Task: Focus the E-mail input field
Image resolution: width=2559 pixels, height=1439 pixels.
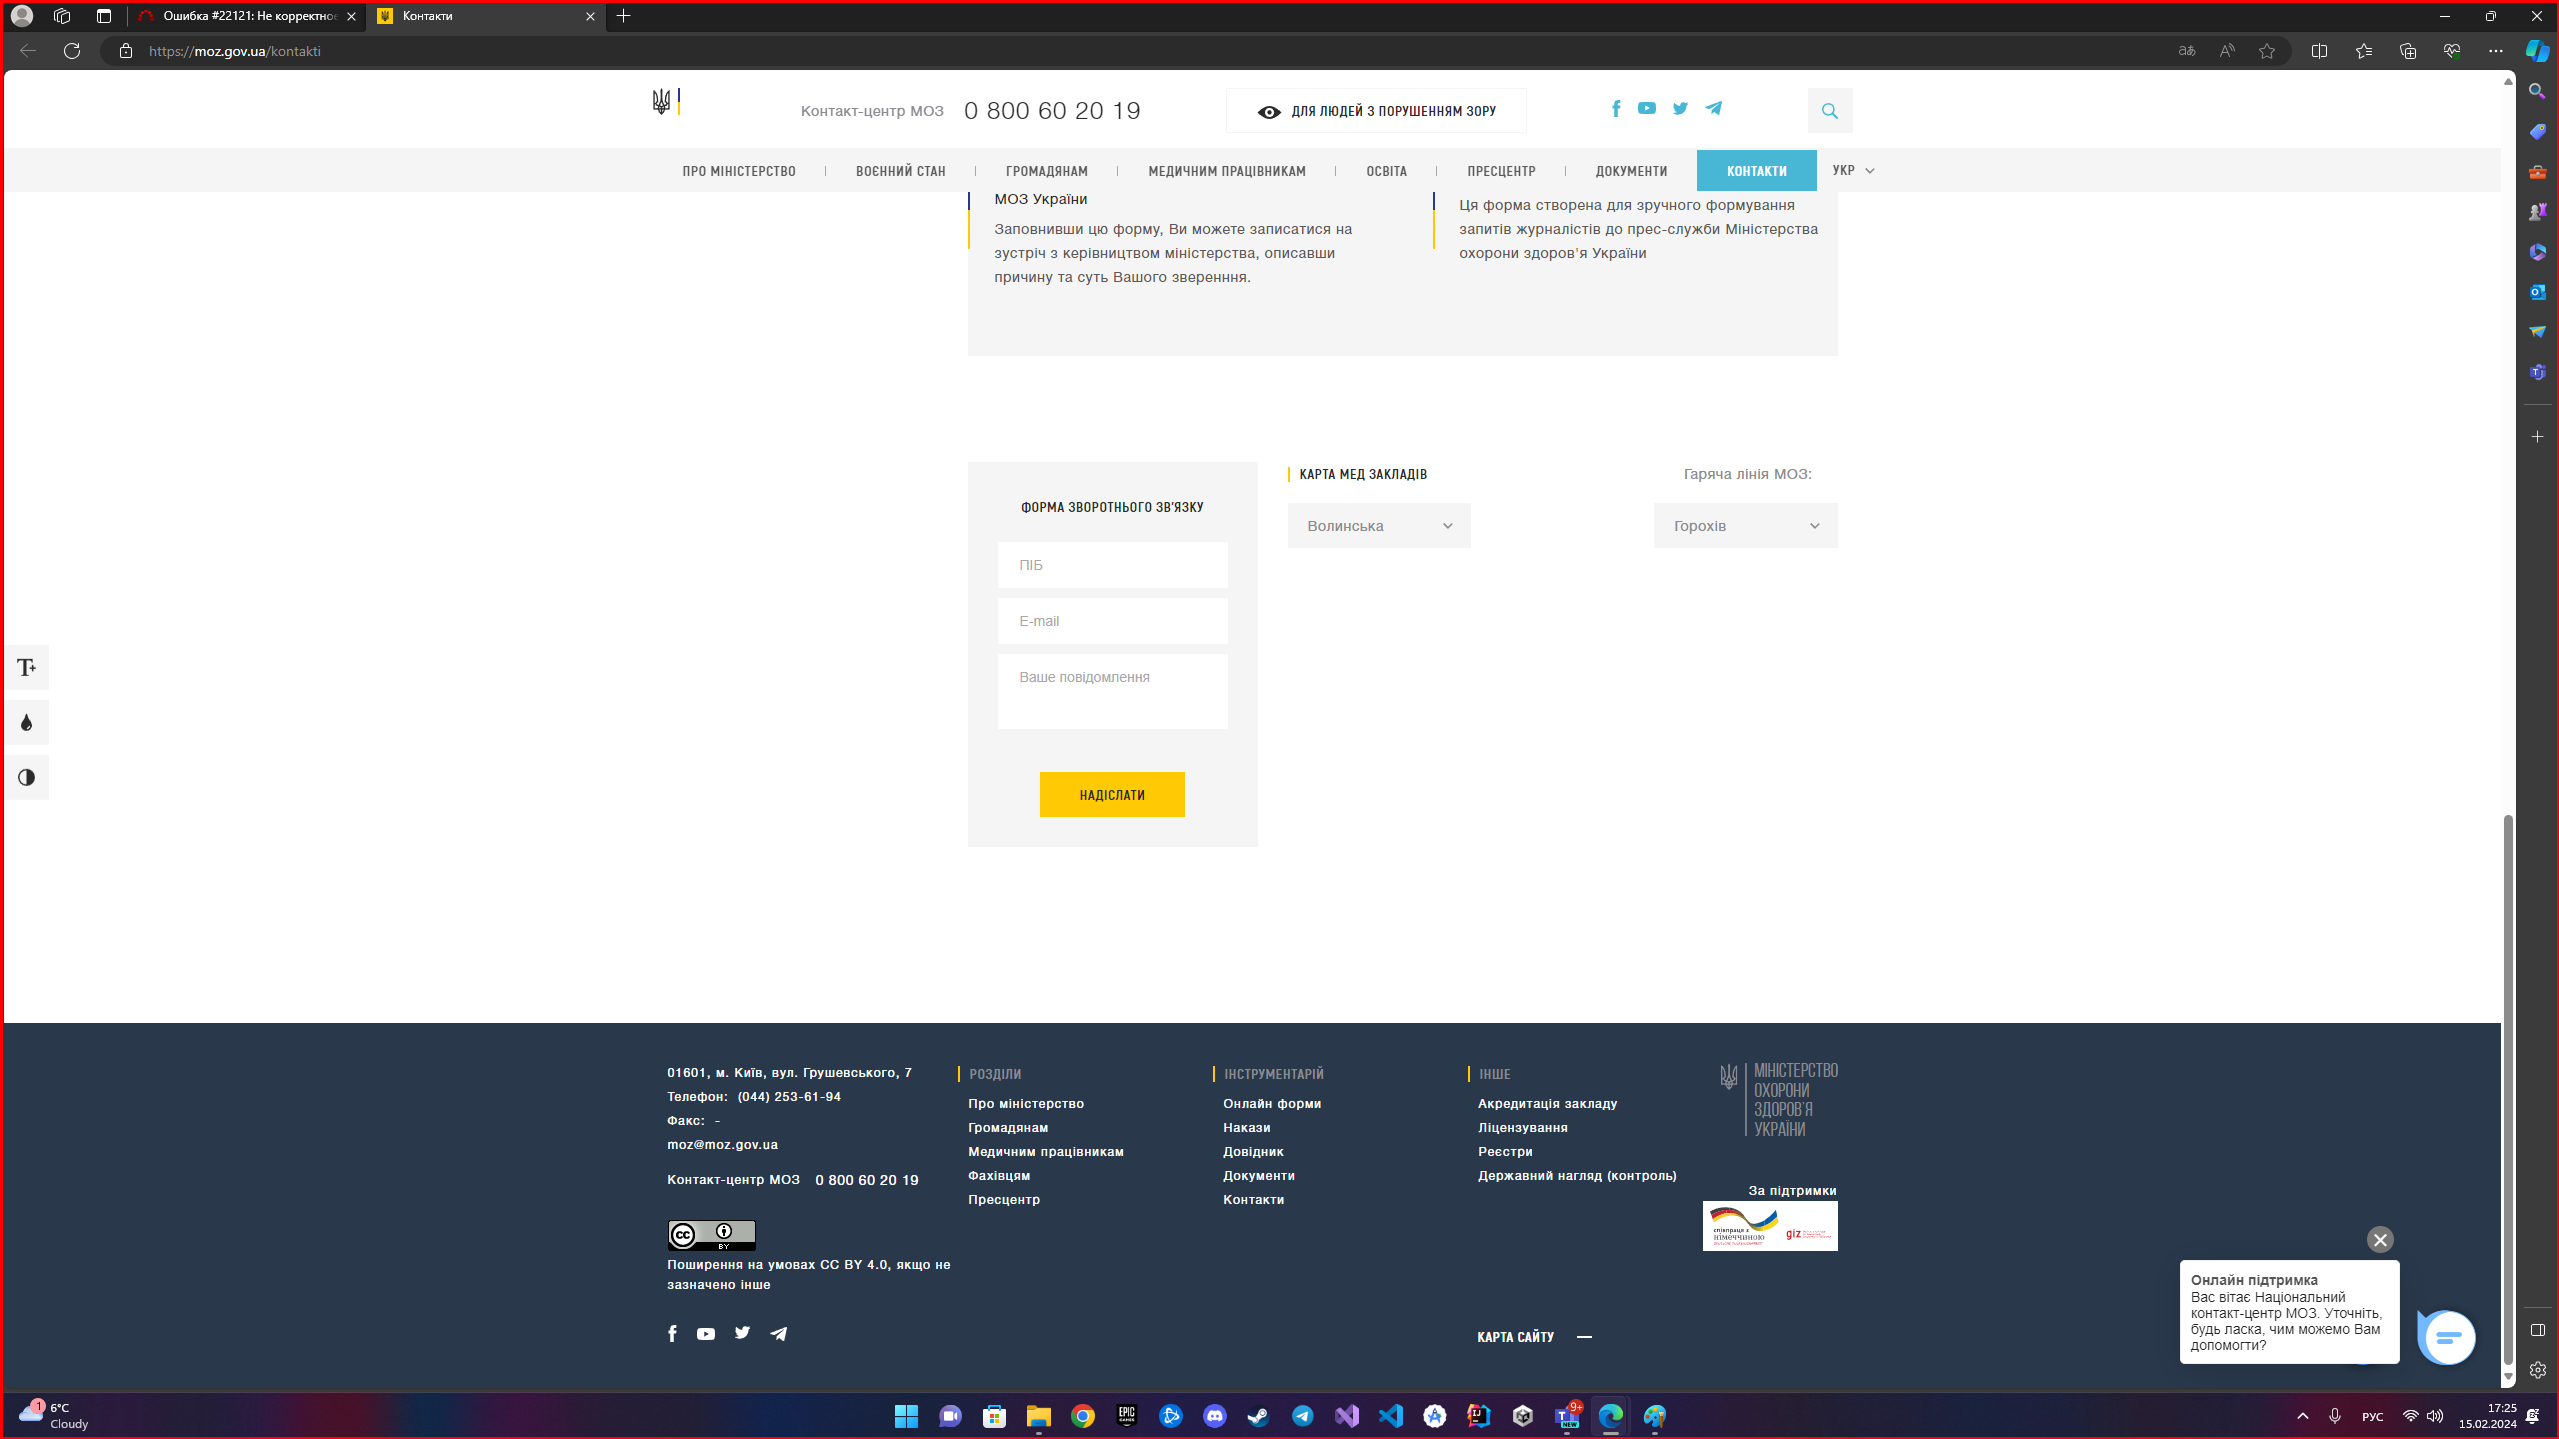Action: [1112, 621]
